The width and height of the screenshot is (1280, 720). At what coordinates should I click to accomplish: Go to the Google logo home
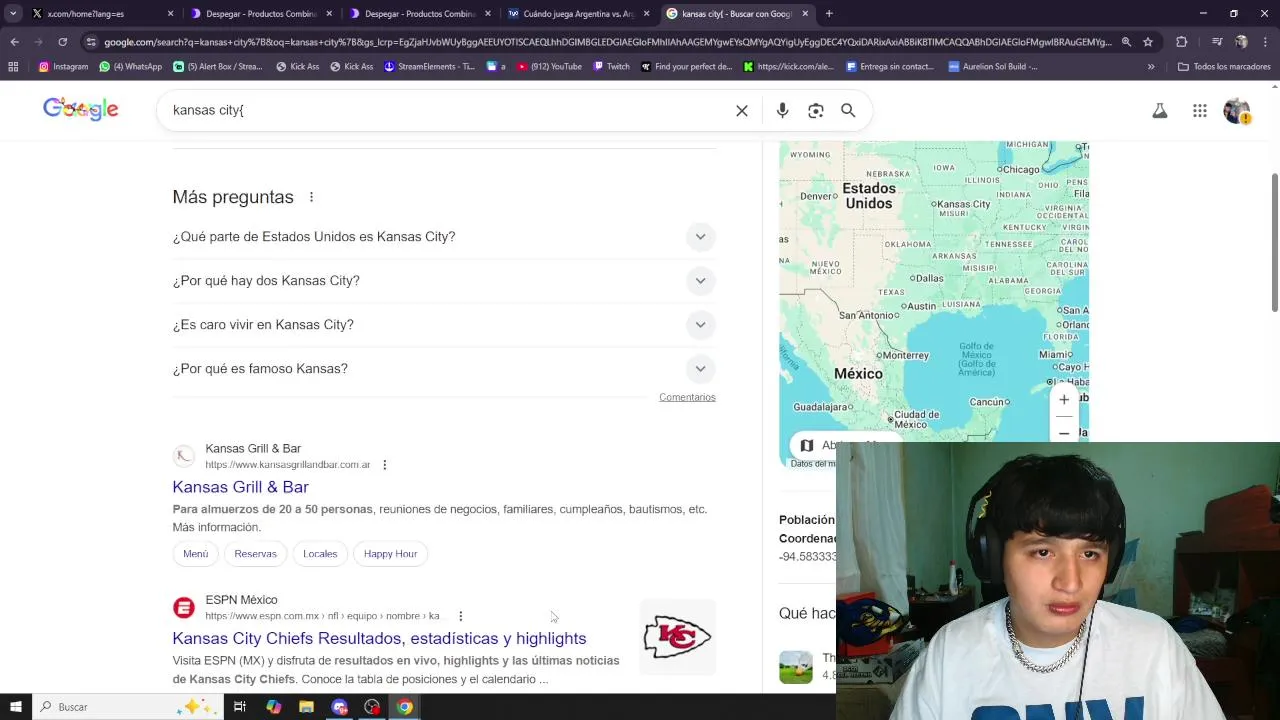tap(81, 110)
